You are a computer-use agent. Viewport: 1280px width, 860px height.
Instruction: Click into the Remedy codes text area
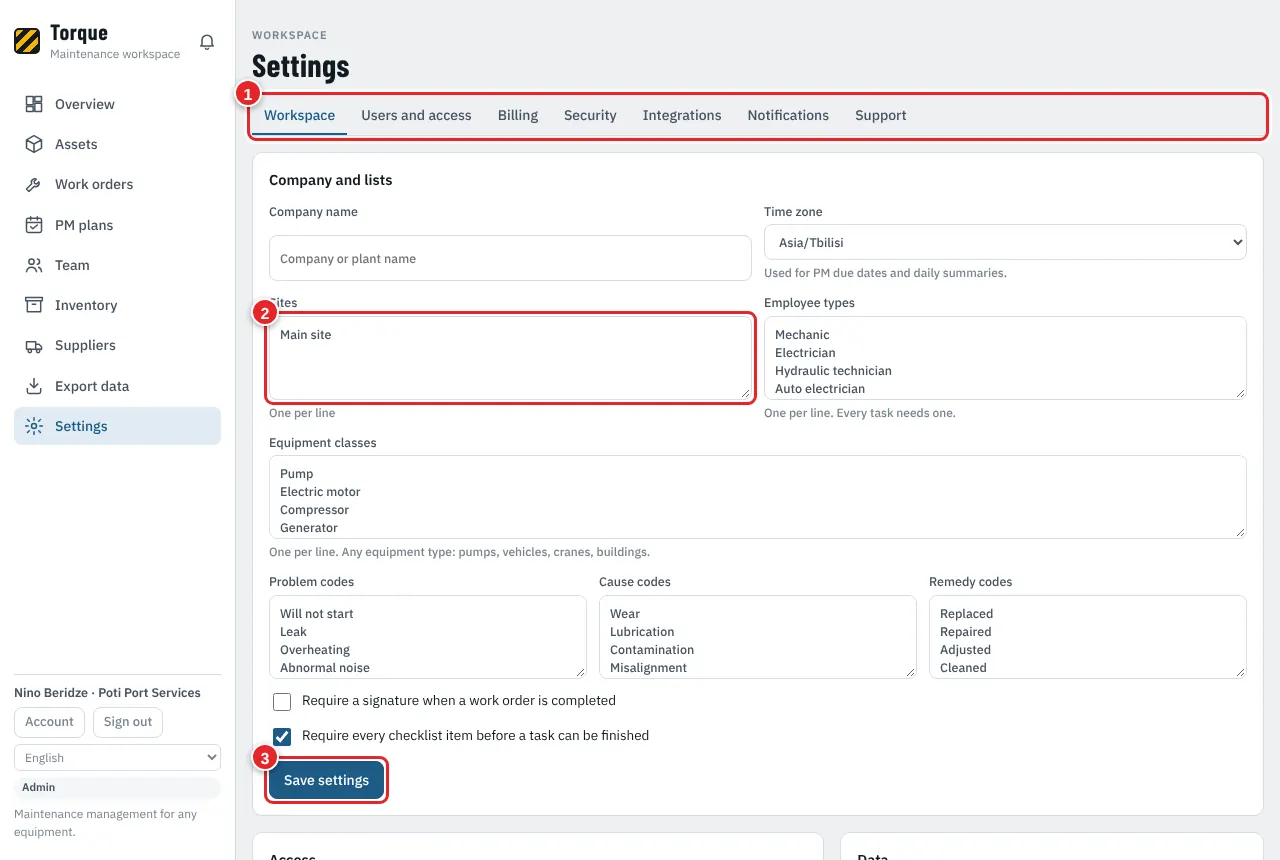[1088, 637]
